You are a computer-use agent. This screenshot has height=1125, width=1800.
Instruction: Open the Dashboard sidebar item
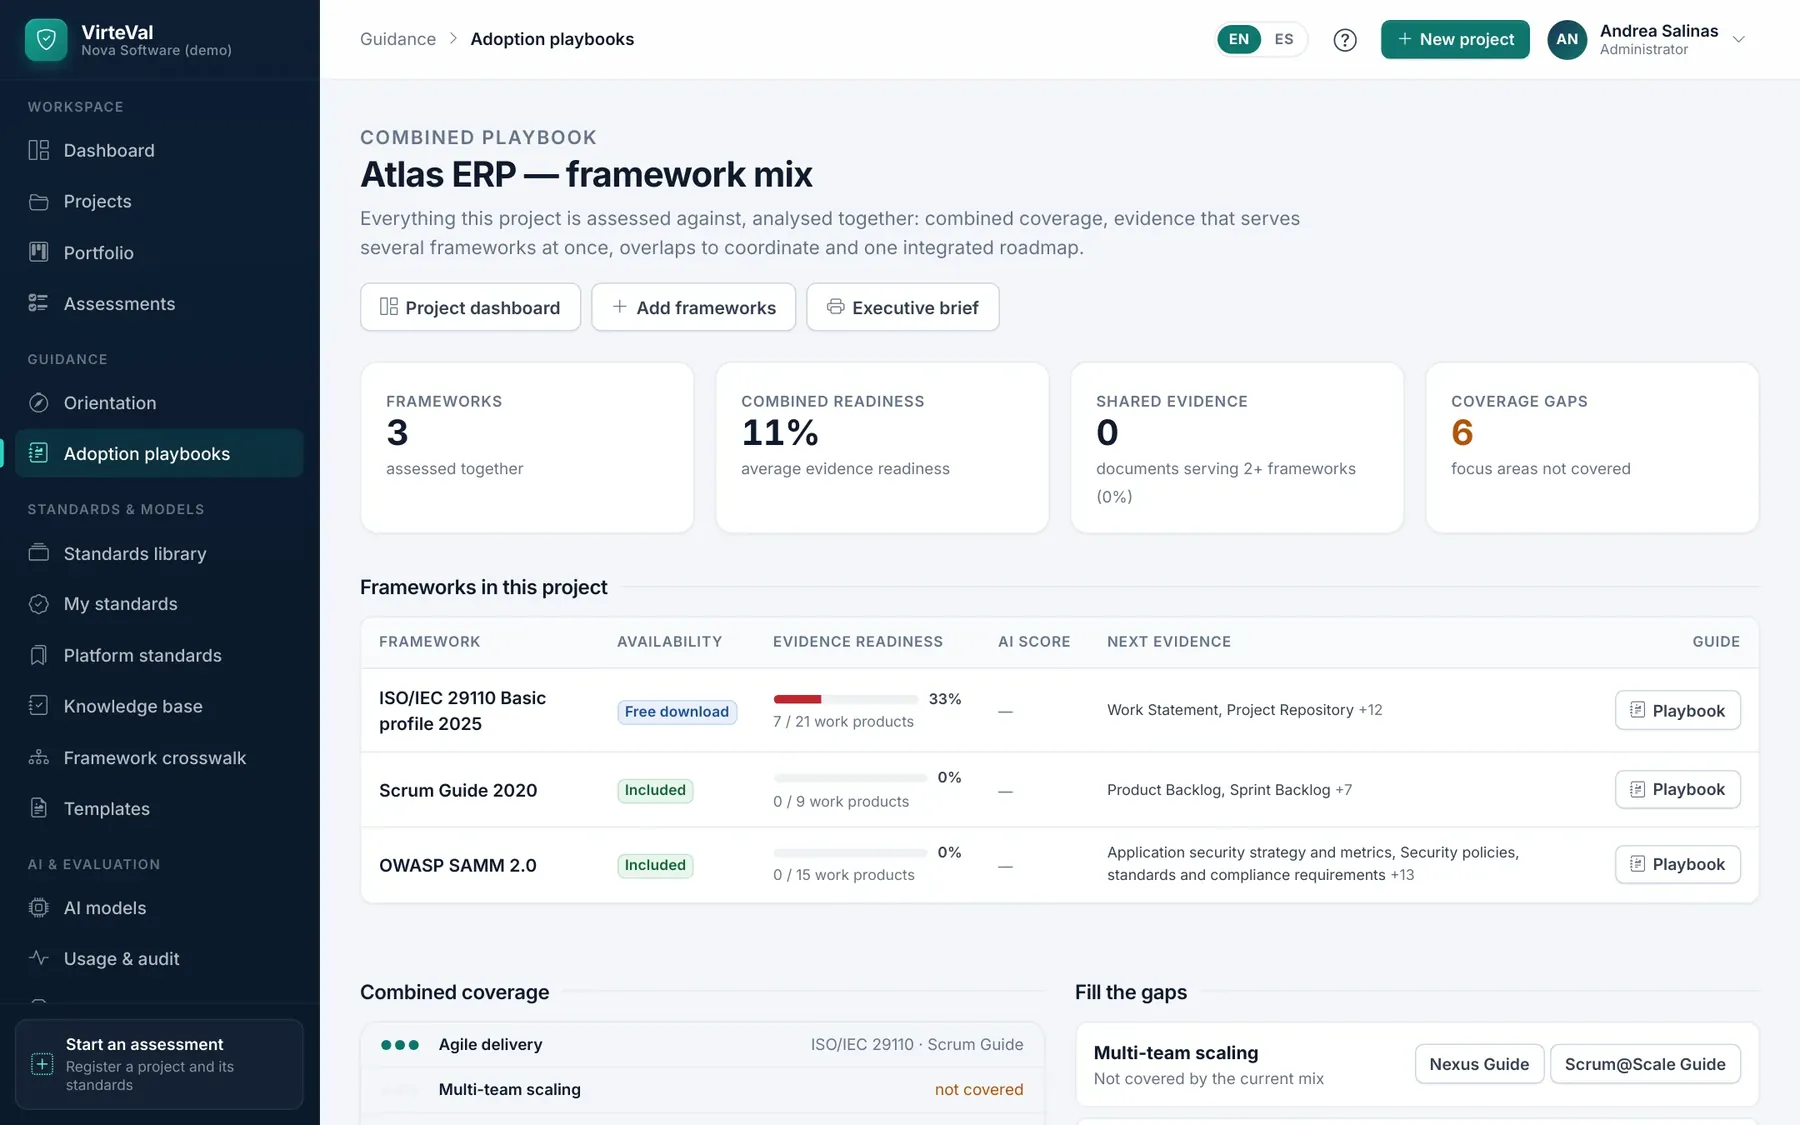tap(159, 150)
